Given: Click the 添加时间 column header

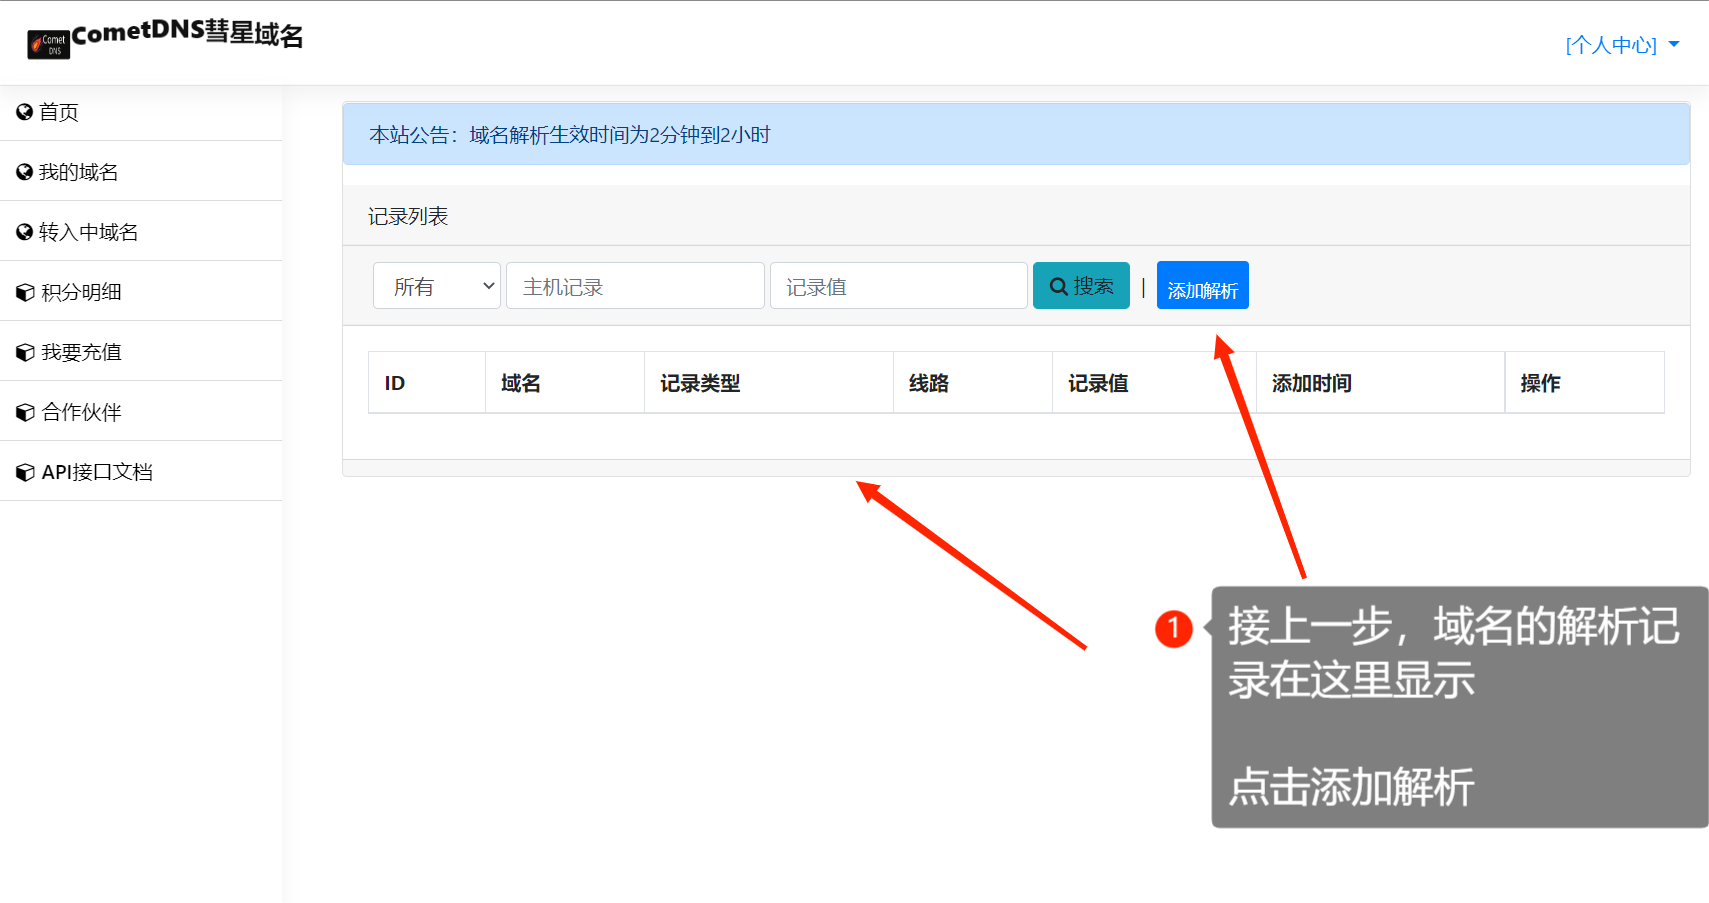Looking at the screenshot, I should coord(1311,383).
